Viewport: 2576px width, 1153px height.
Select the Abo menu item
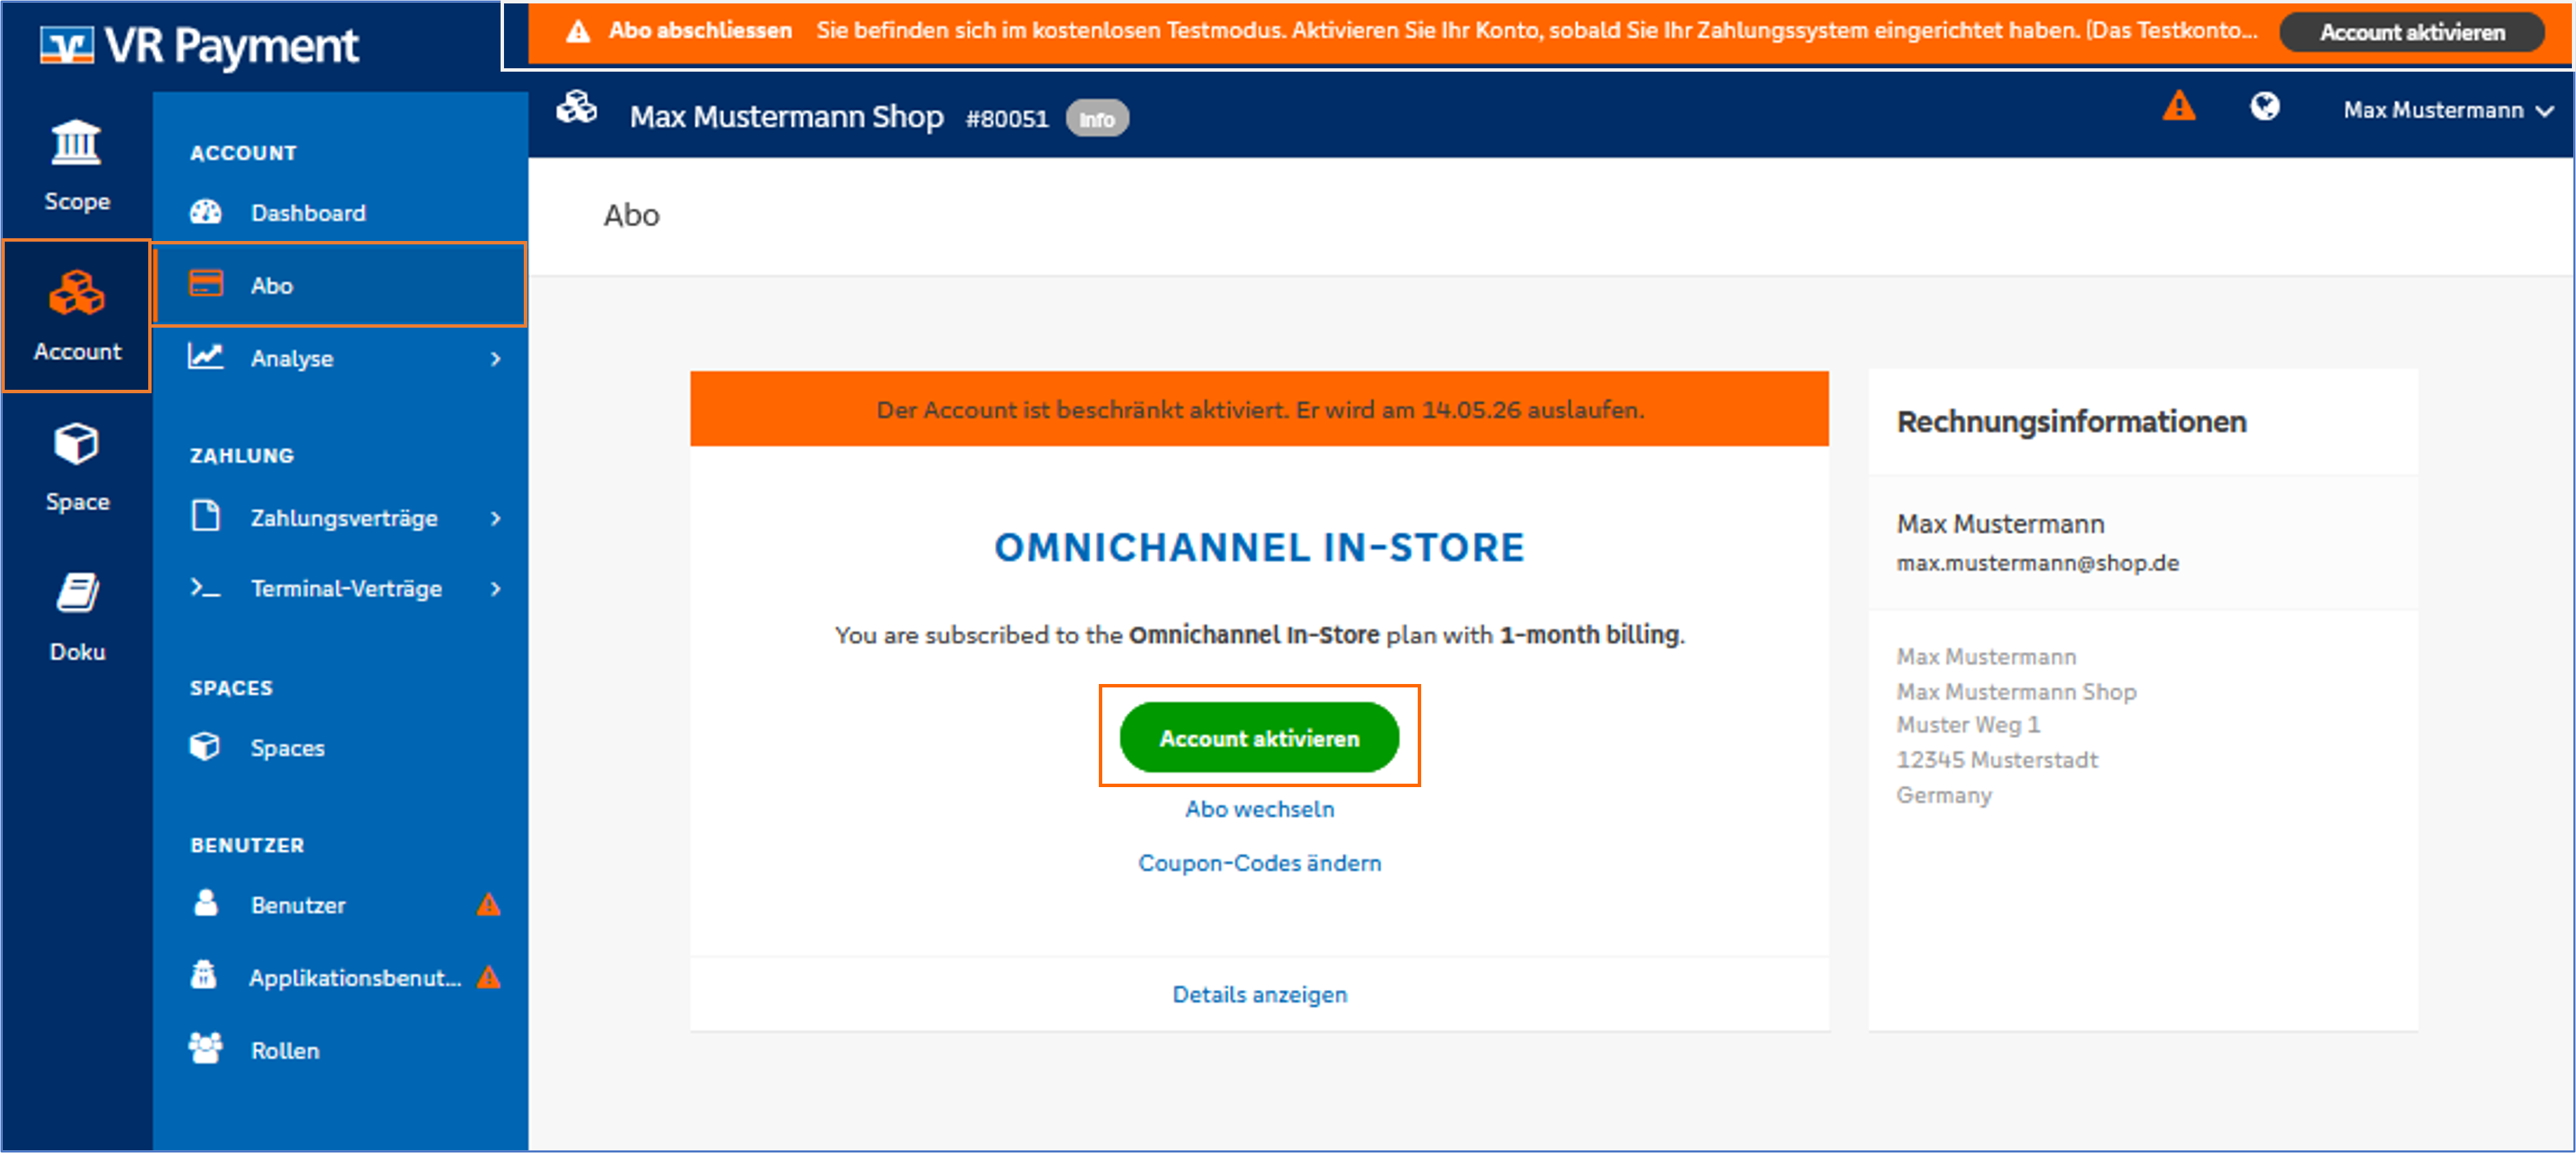[x=340, y=285]
